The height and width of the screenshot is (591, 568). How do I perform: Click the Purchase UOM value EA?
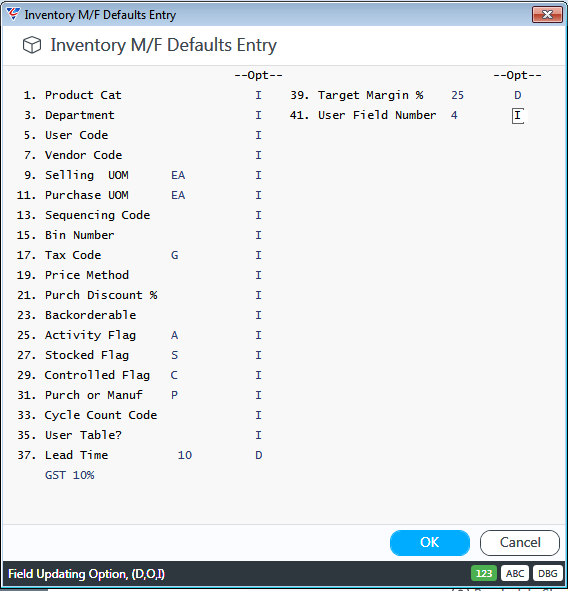(178, 195)
